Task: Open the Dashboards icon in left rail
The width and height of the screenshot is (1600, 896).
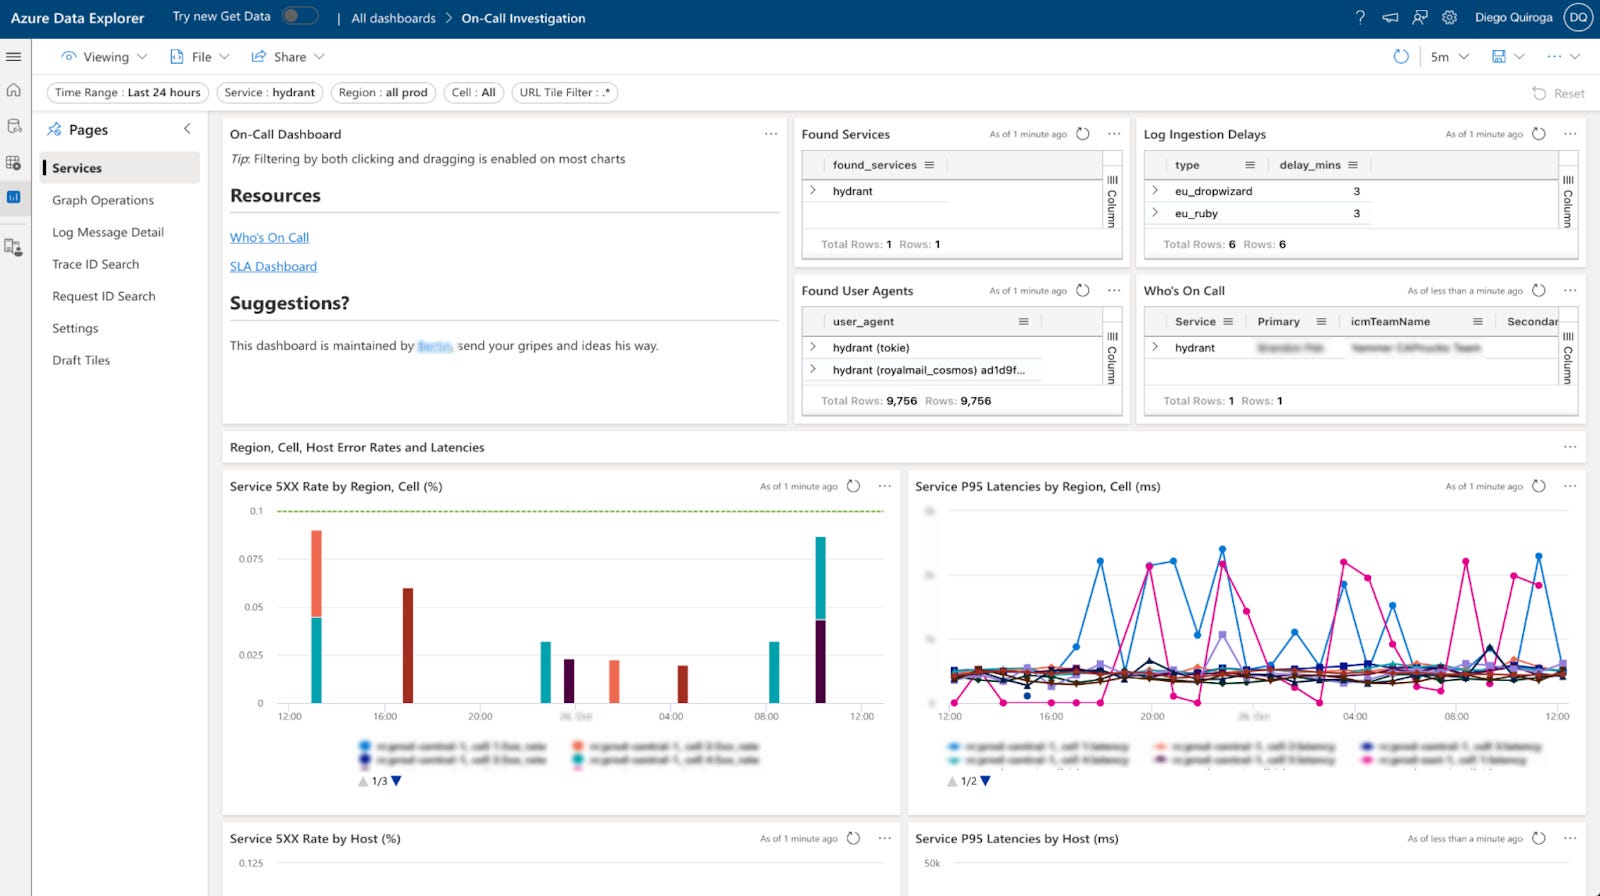Action: click(14, 197)
